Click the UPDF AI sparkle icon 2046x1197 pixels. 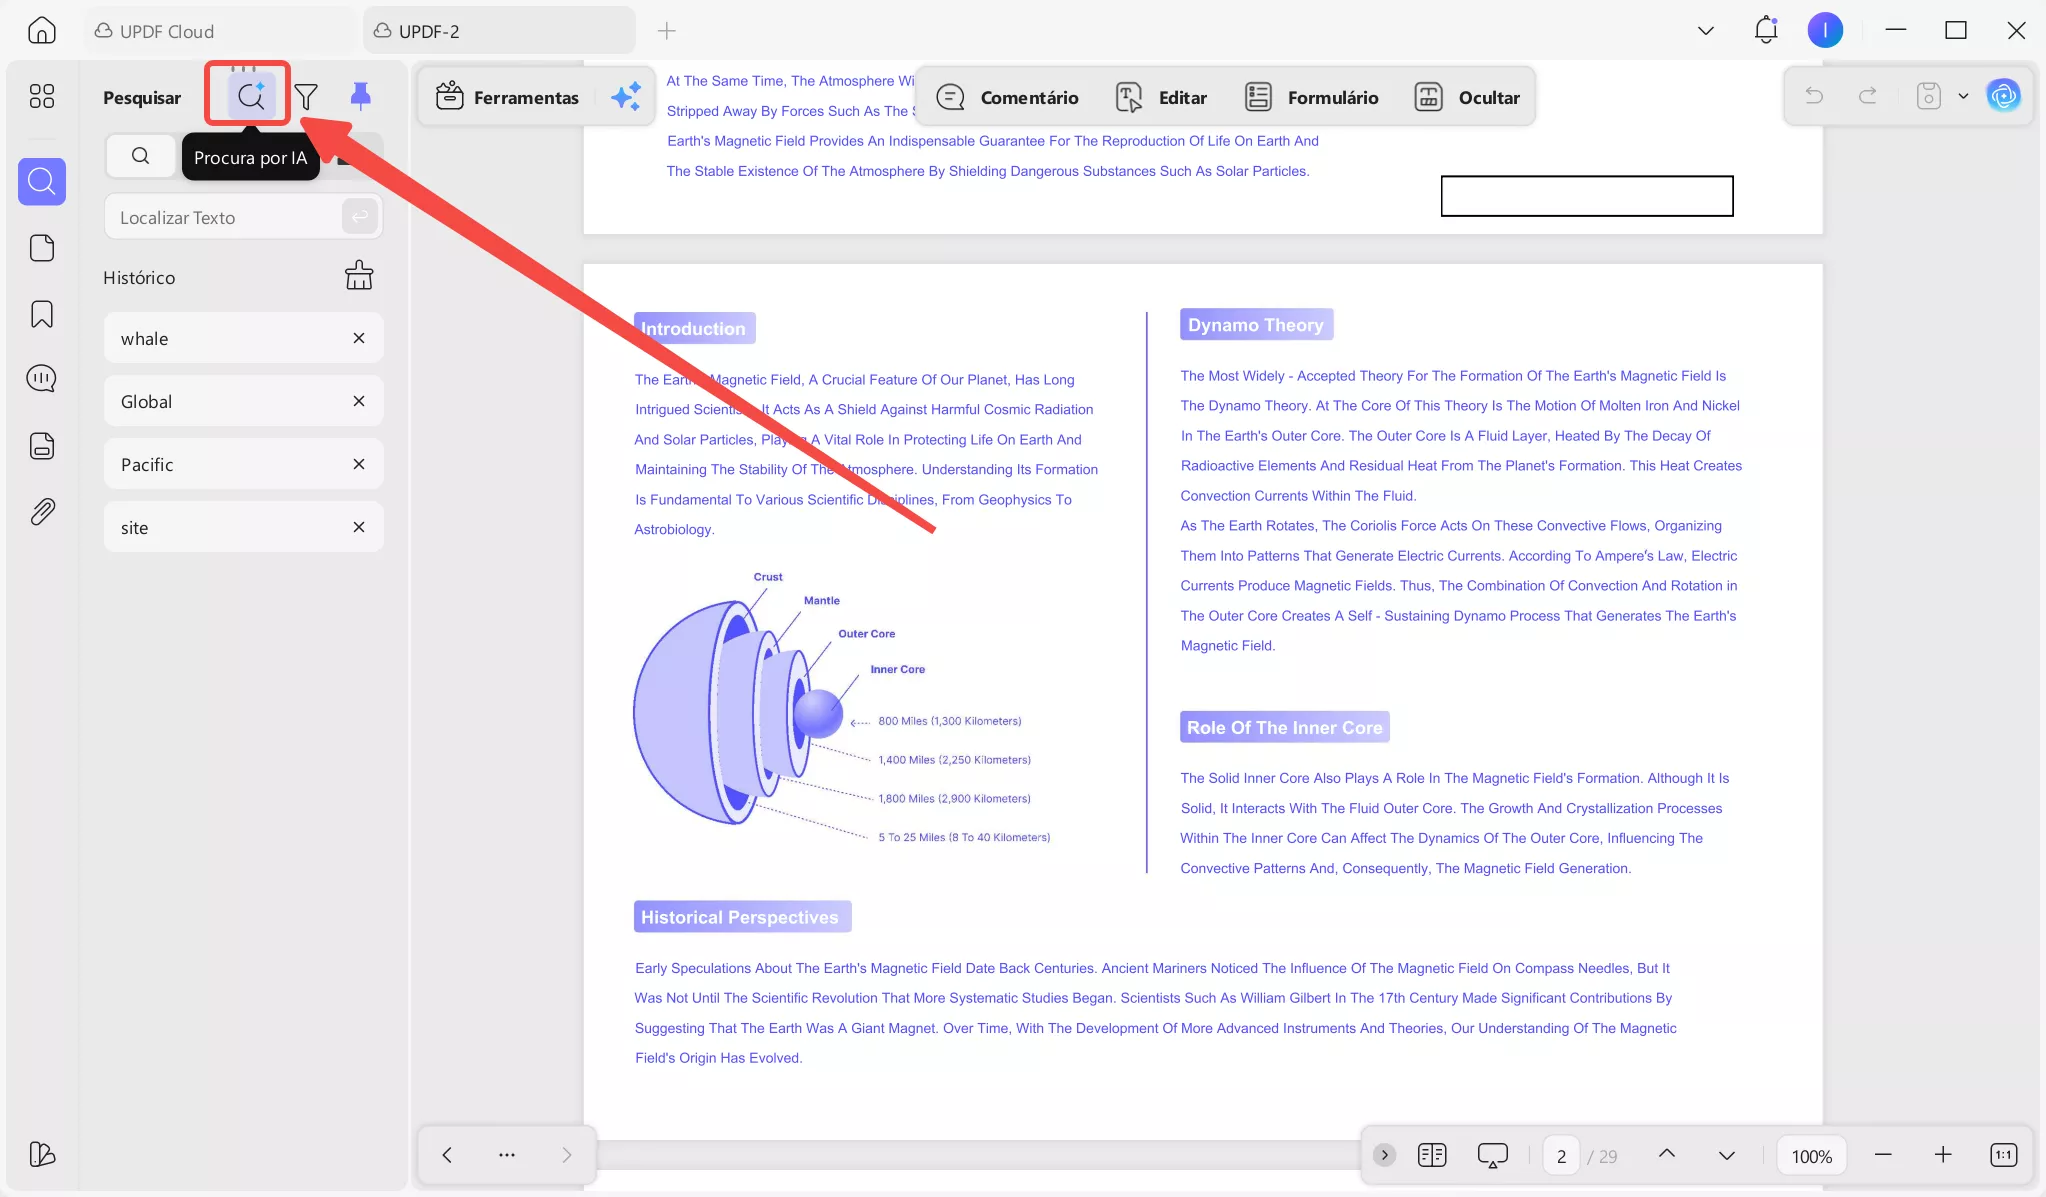(626, 97)
